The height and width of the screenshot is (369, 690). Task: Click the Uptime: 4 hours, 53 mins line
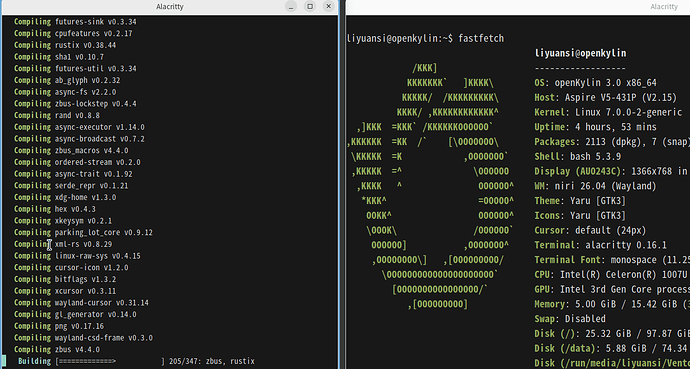point(596,127)
